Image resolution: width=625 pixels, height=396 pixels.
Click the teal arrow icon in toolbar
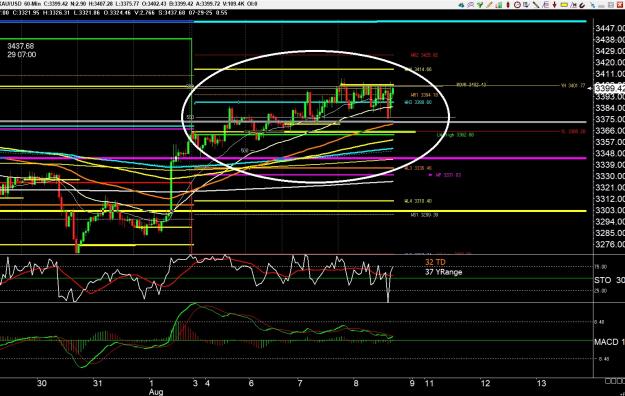(x=461, y=5)
